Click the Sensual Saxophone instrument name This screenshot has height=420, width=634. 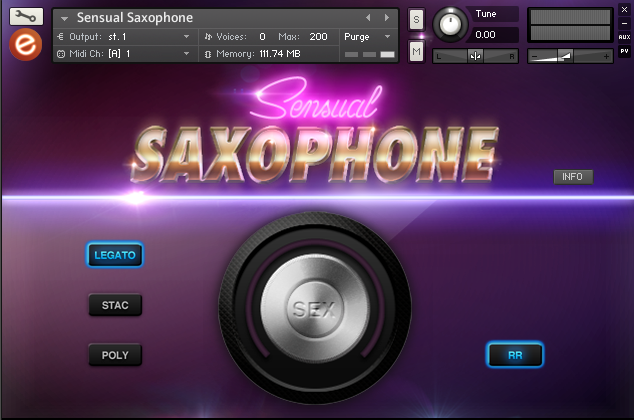pyautogui.click(x=135, y=18)
